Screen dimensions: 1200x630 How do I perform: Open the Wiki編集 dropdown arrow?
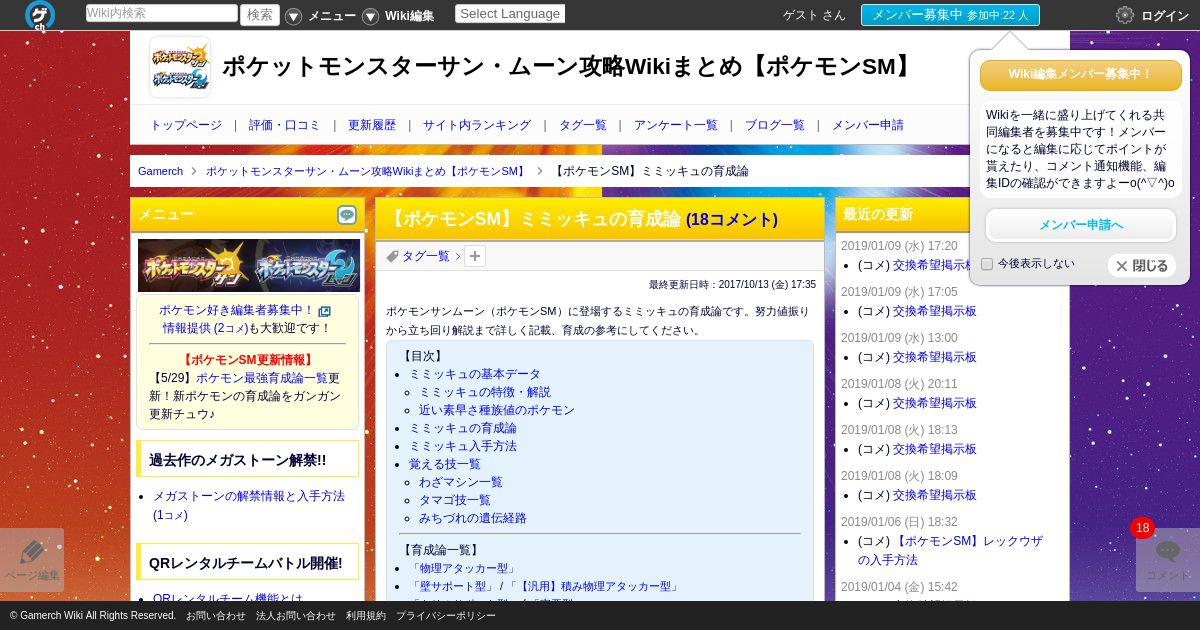pos(370,16)
